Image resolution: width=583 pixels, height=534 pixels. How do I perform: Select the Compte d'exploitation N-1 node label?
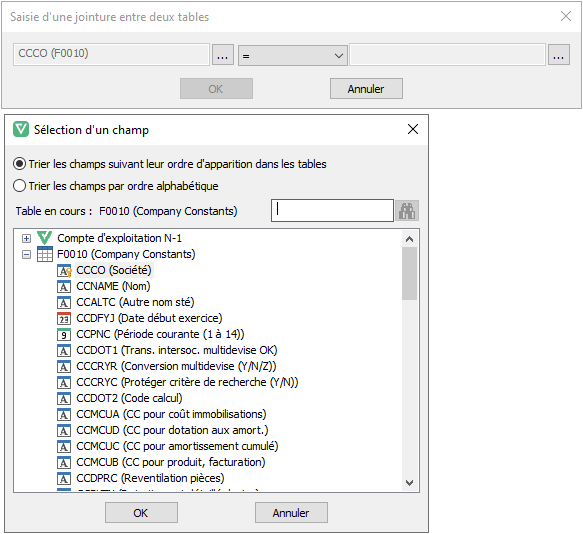119,238
